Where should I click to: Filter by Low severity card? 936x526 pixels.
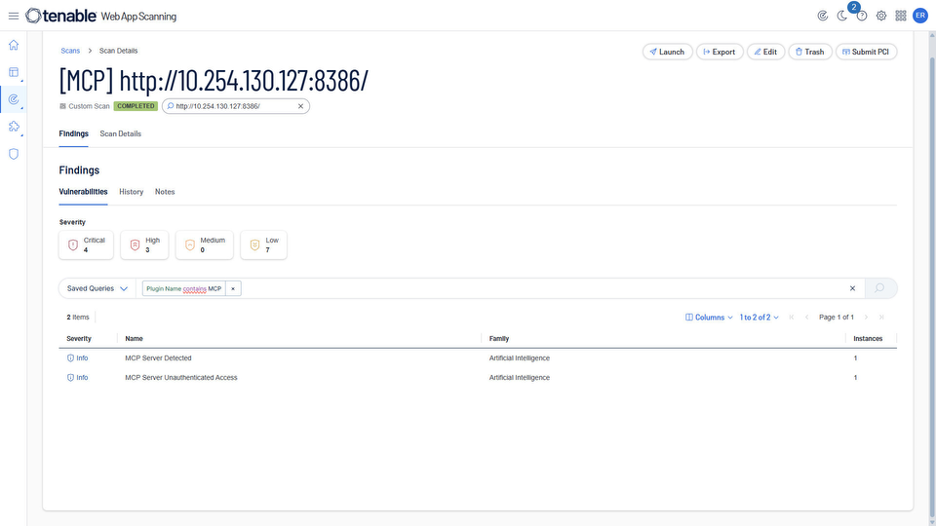point(263,245)
